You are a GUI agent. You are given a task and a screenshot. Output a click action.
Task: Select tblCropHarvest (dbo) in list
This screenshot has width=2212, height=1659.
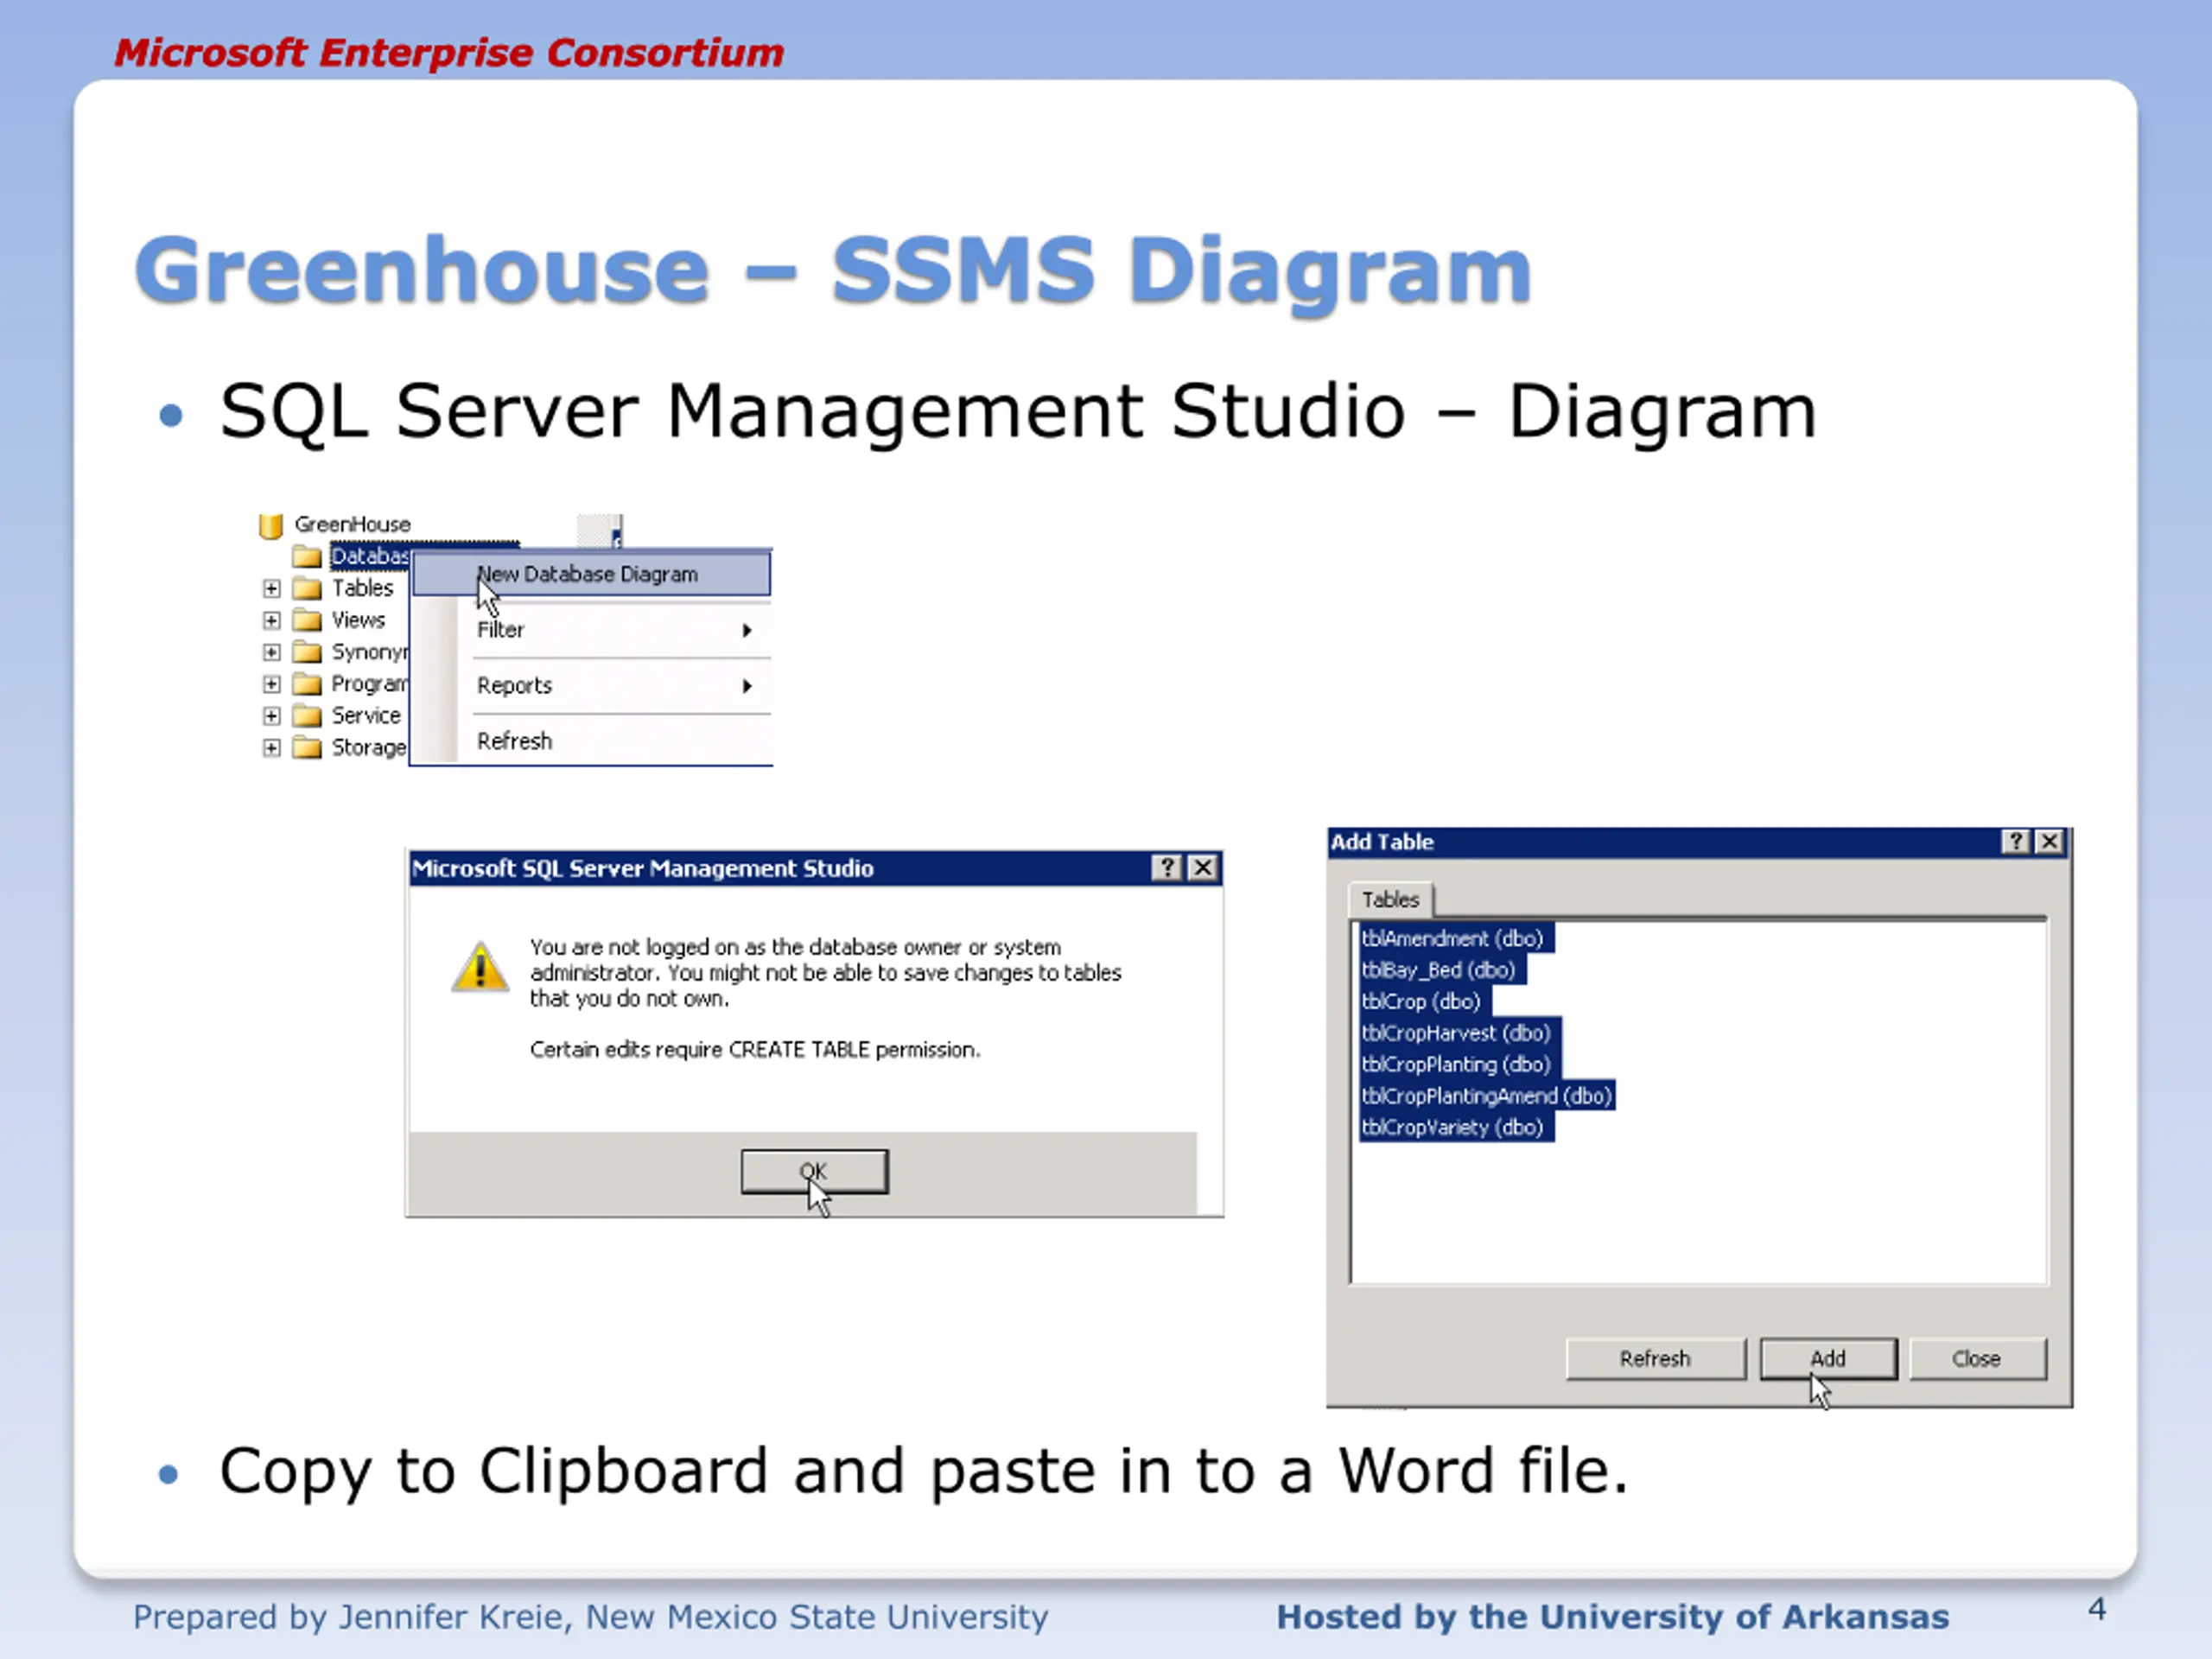pos(1459,1033)
